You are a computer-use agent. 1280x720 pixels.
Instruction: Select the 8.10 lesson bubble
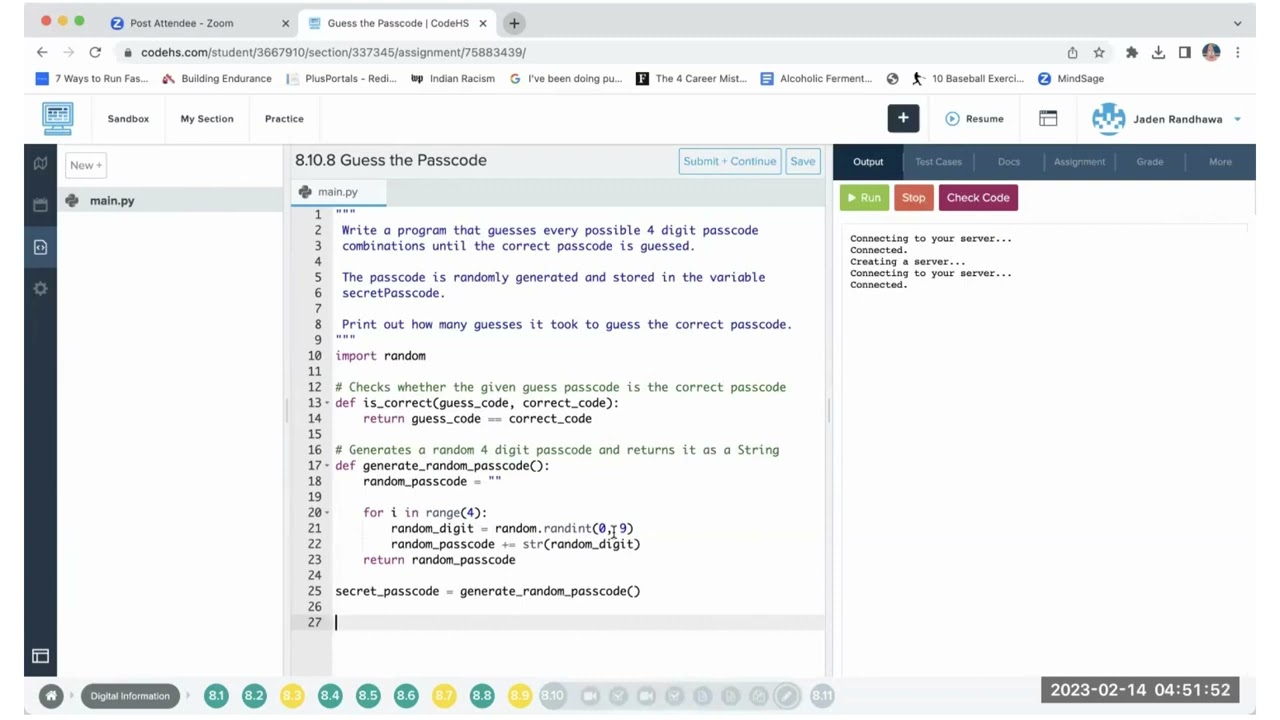pyautogui.click(x=552, y=695)
